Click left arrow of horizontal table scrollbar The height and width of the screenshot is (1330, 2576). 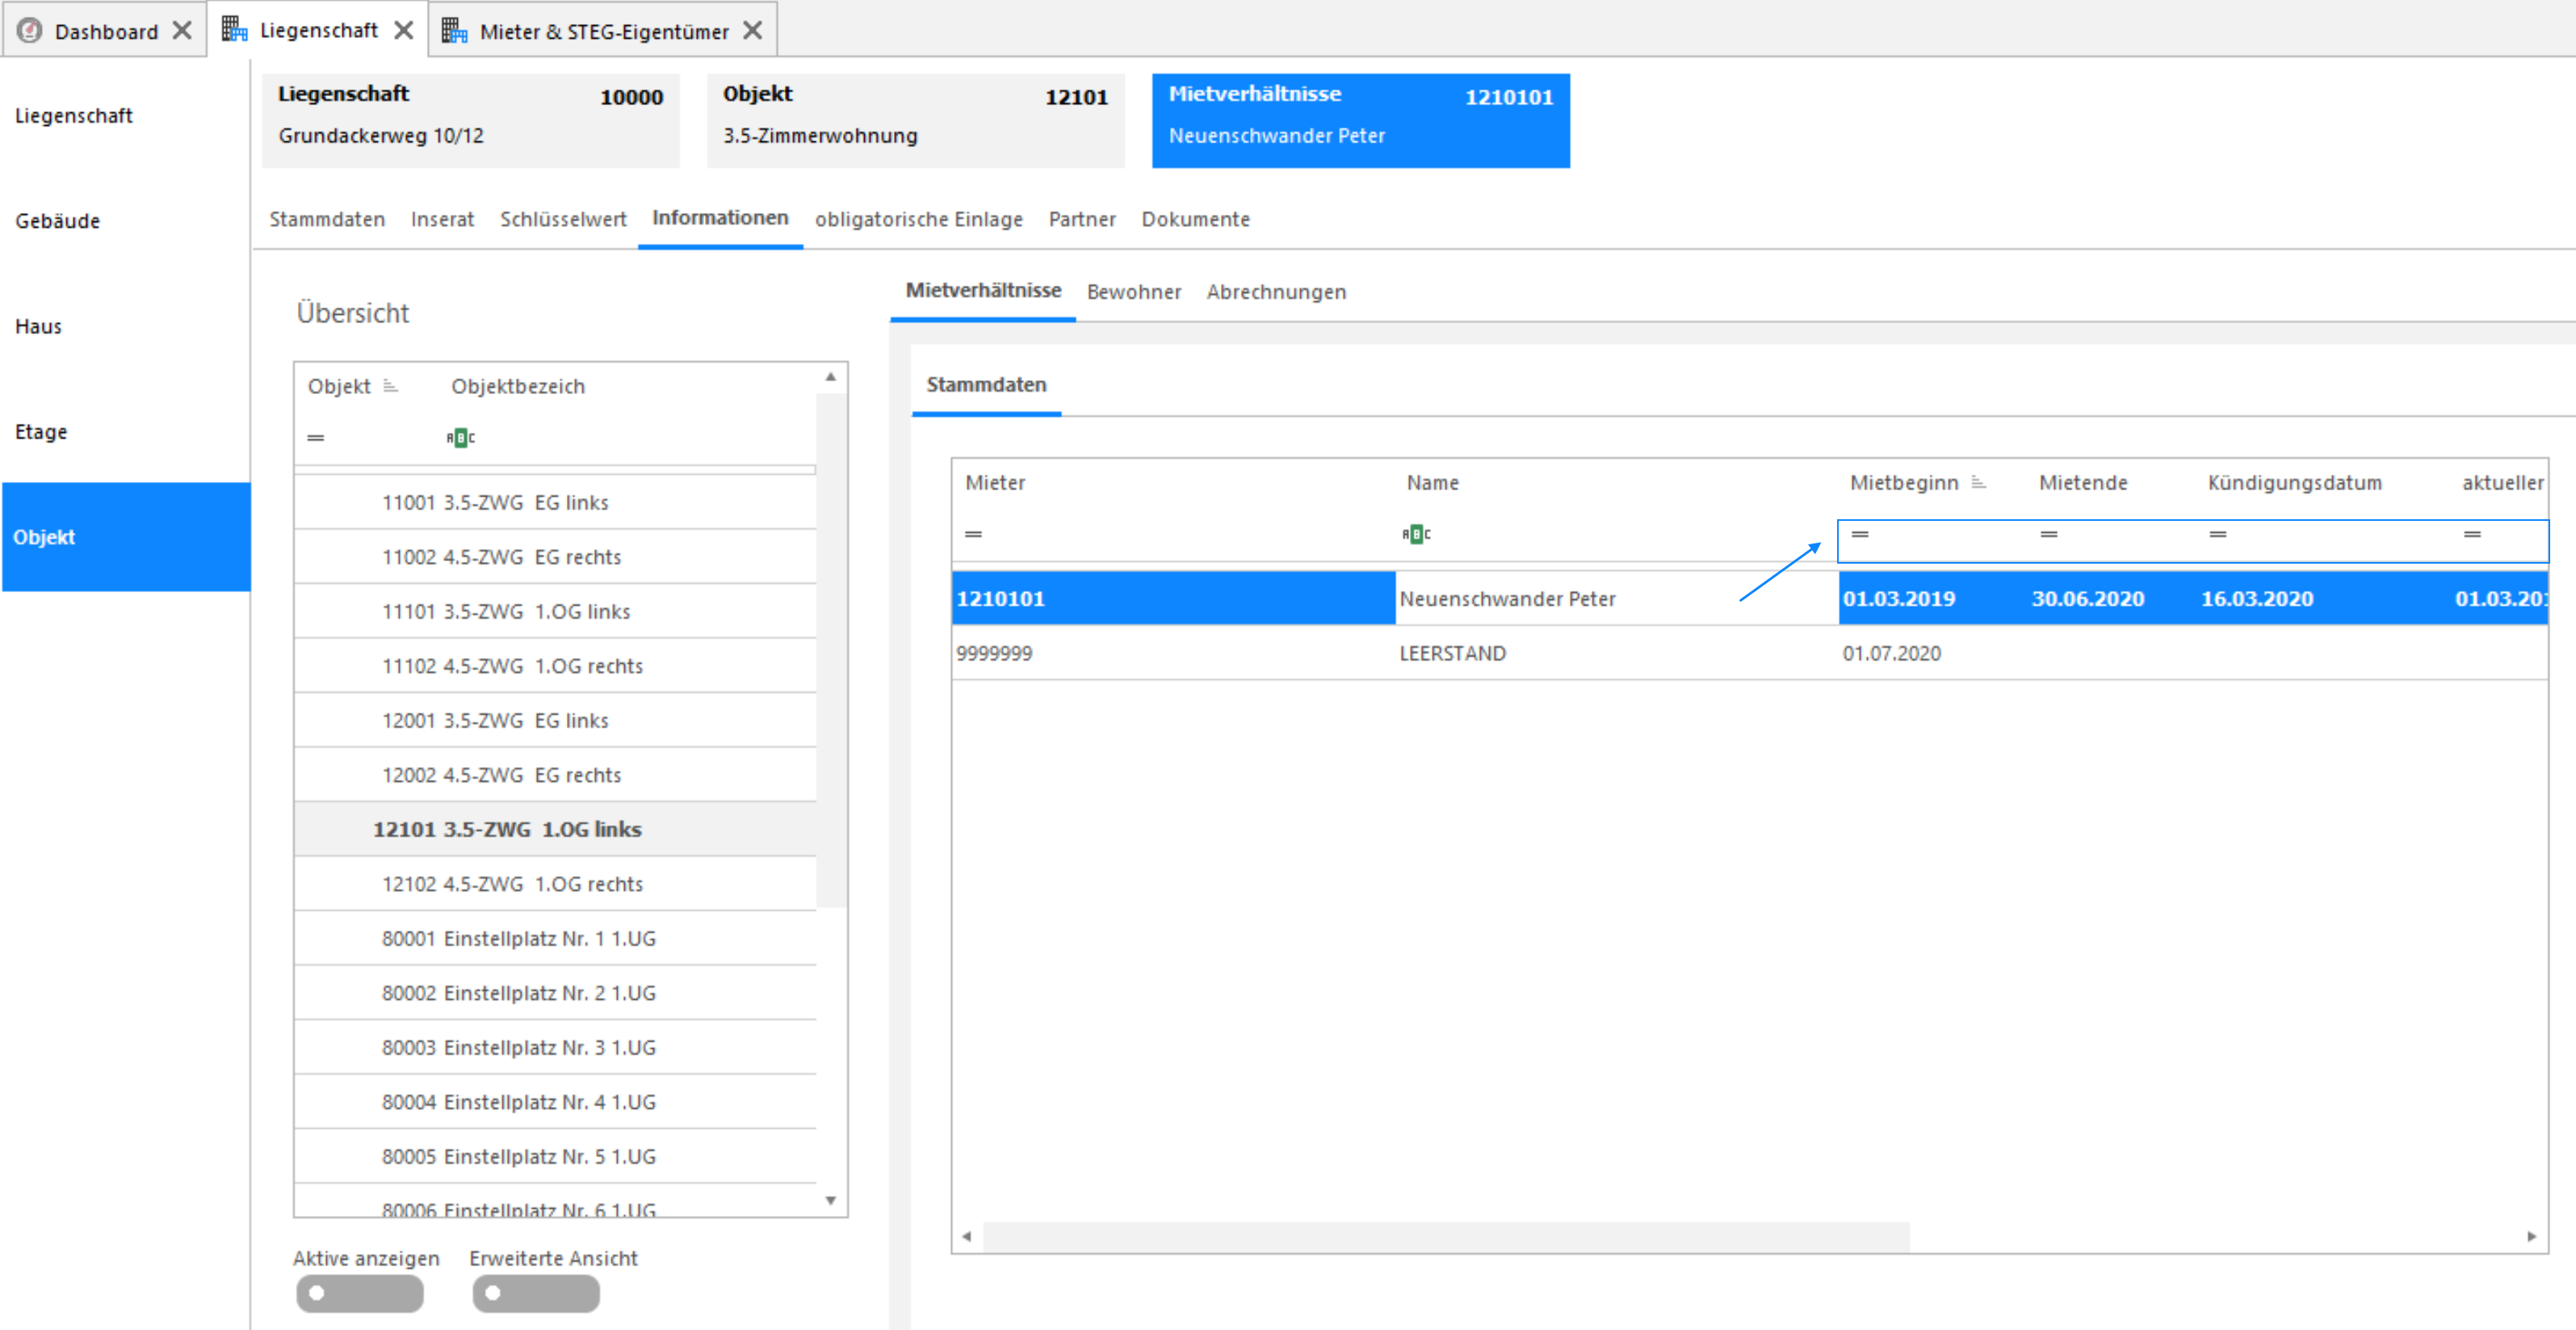point(967,1237)
